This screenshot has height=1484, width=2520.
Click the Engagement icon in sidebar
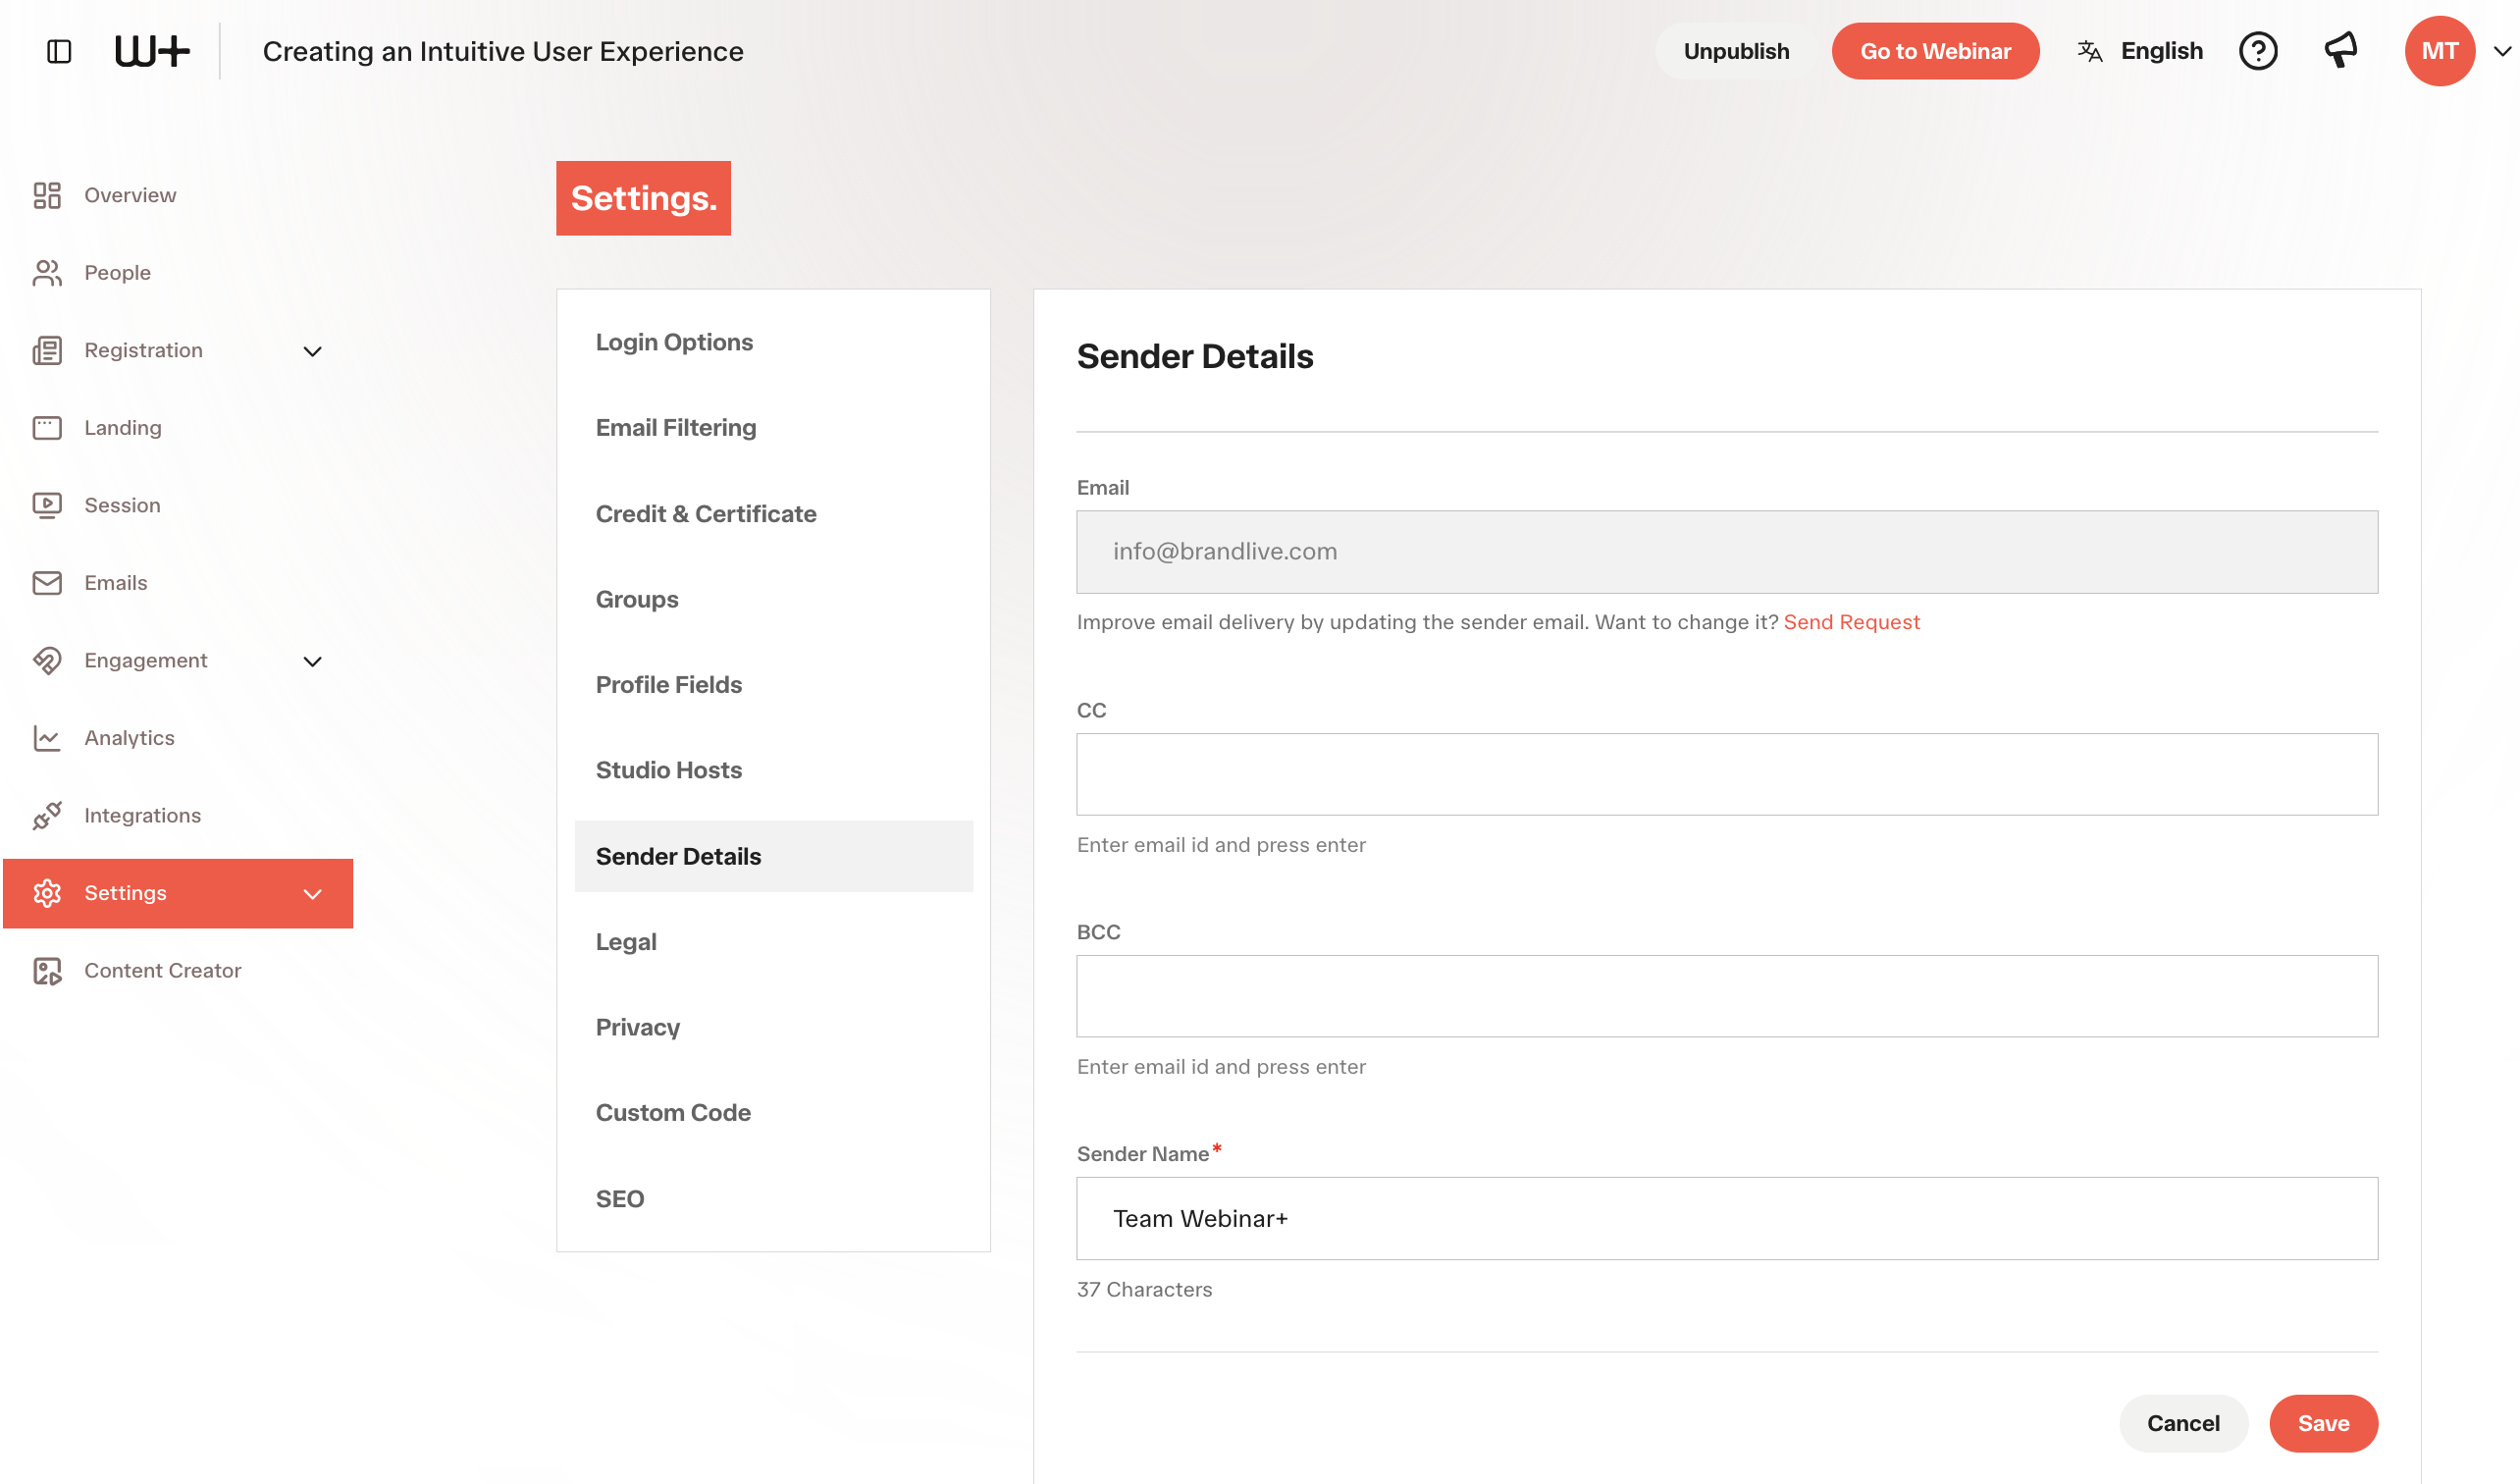[x=47, y=660]
